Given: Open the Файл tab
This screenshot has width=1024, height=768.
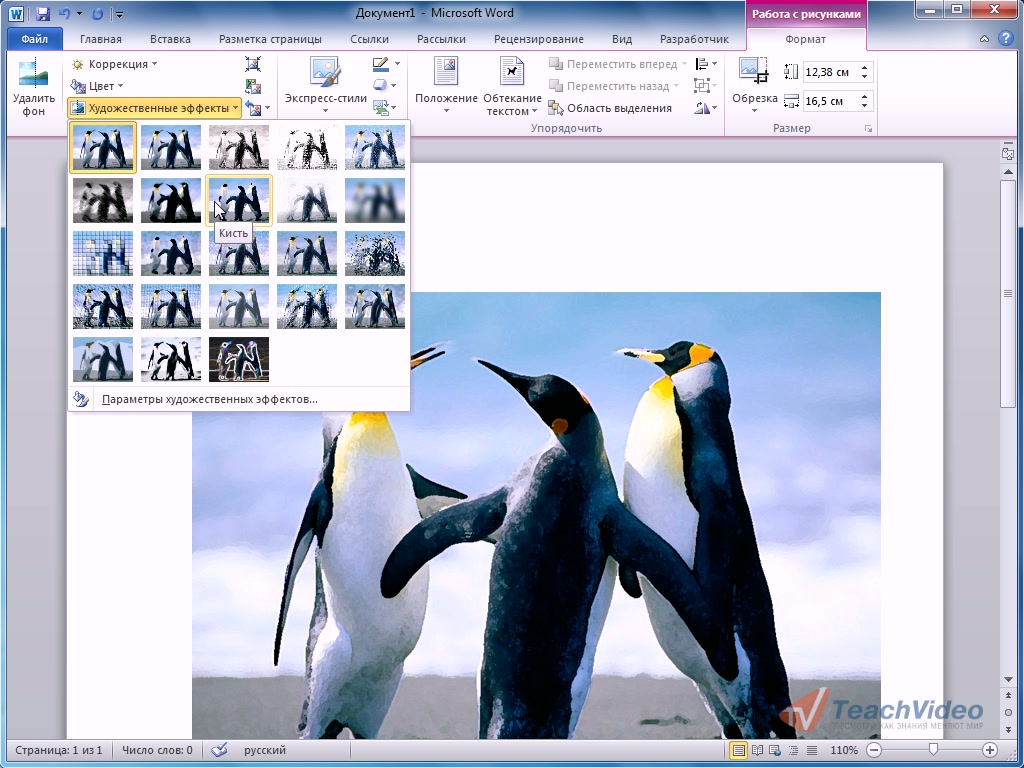Looking at the screenshot, I should [35, 39].
